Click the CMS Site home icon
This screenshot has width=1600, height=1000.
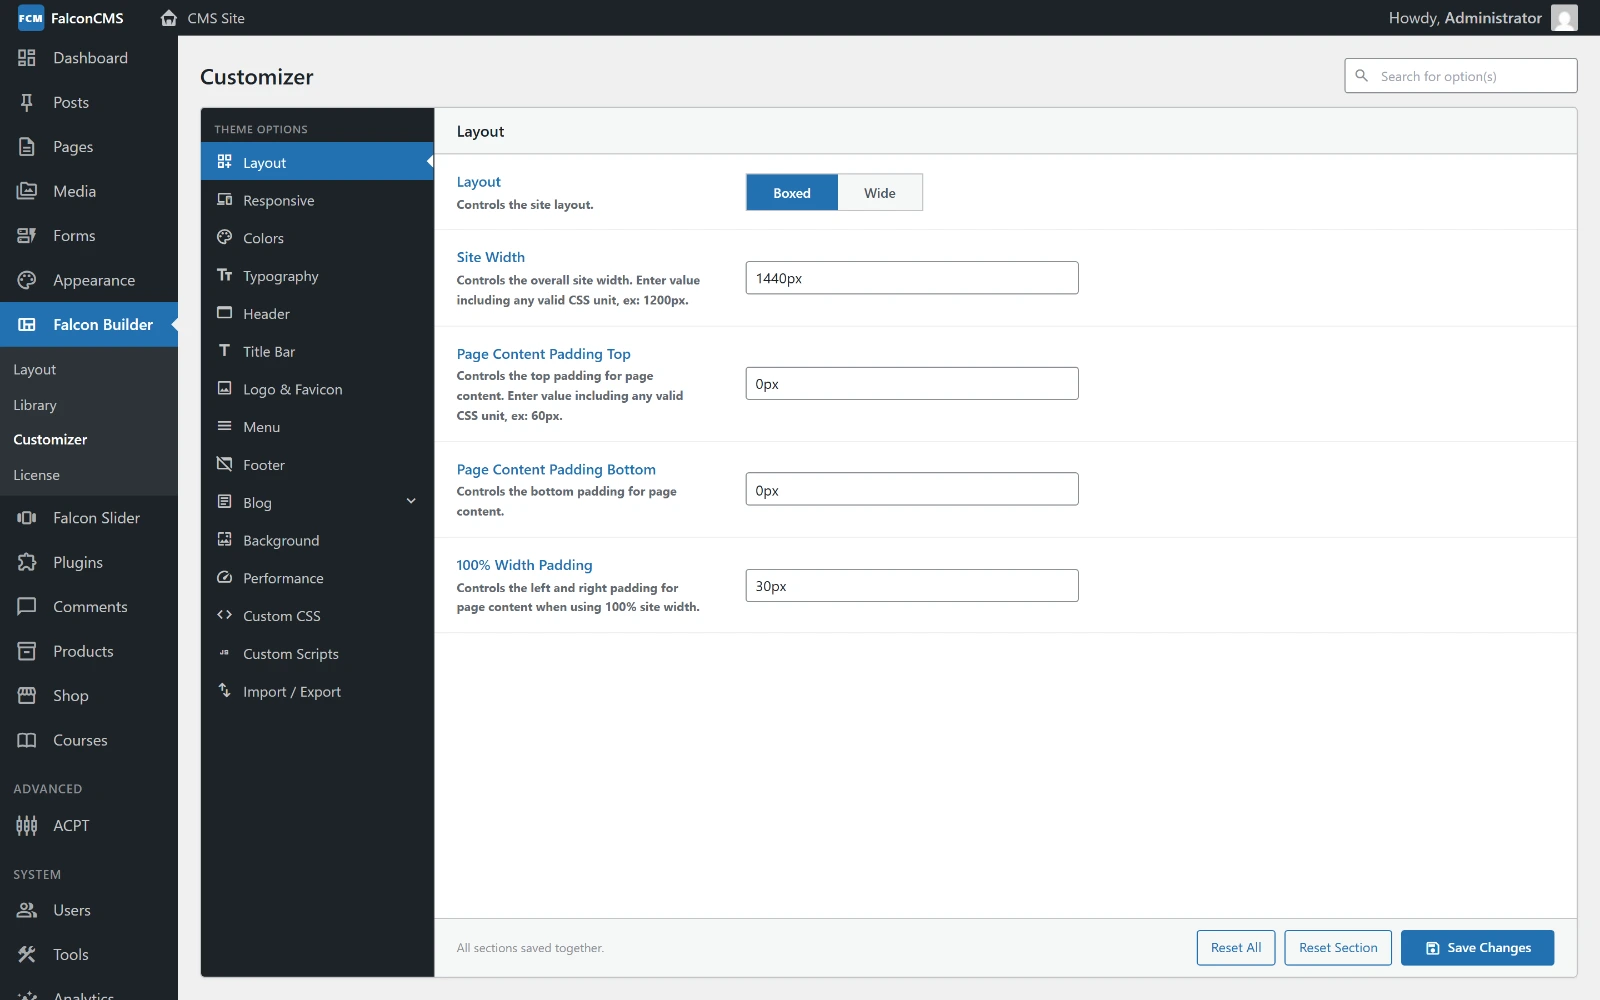click(169, 18)
